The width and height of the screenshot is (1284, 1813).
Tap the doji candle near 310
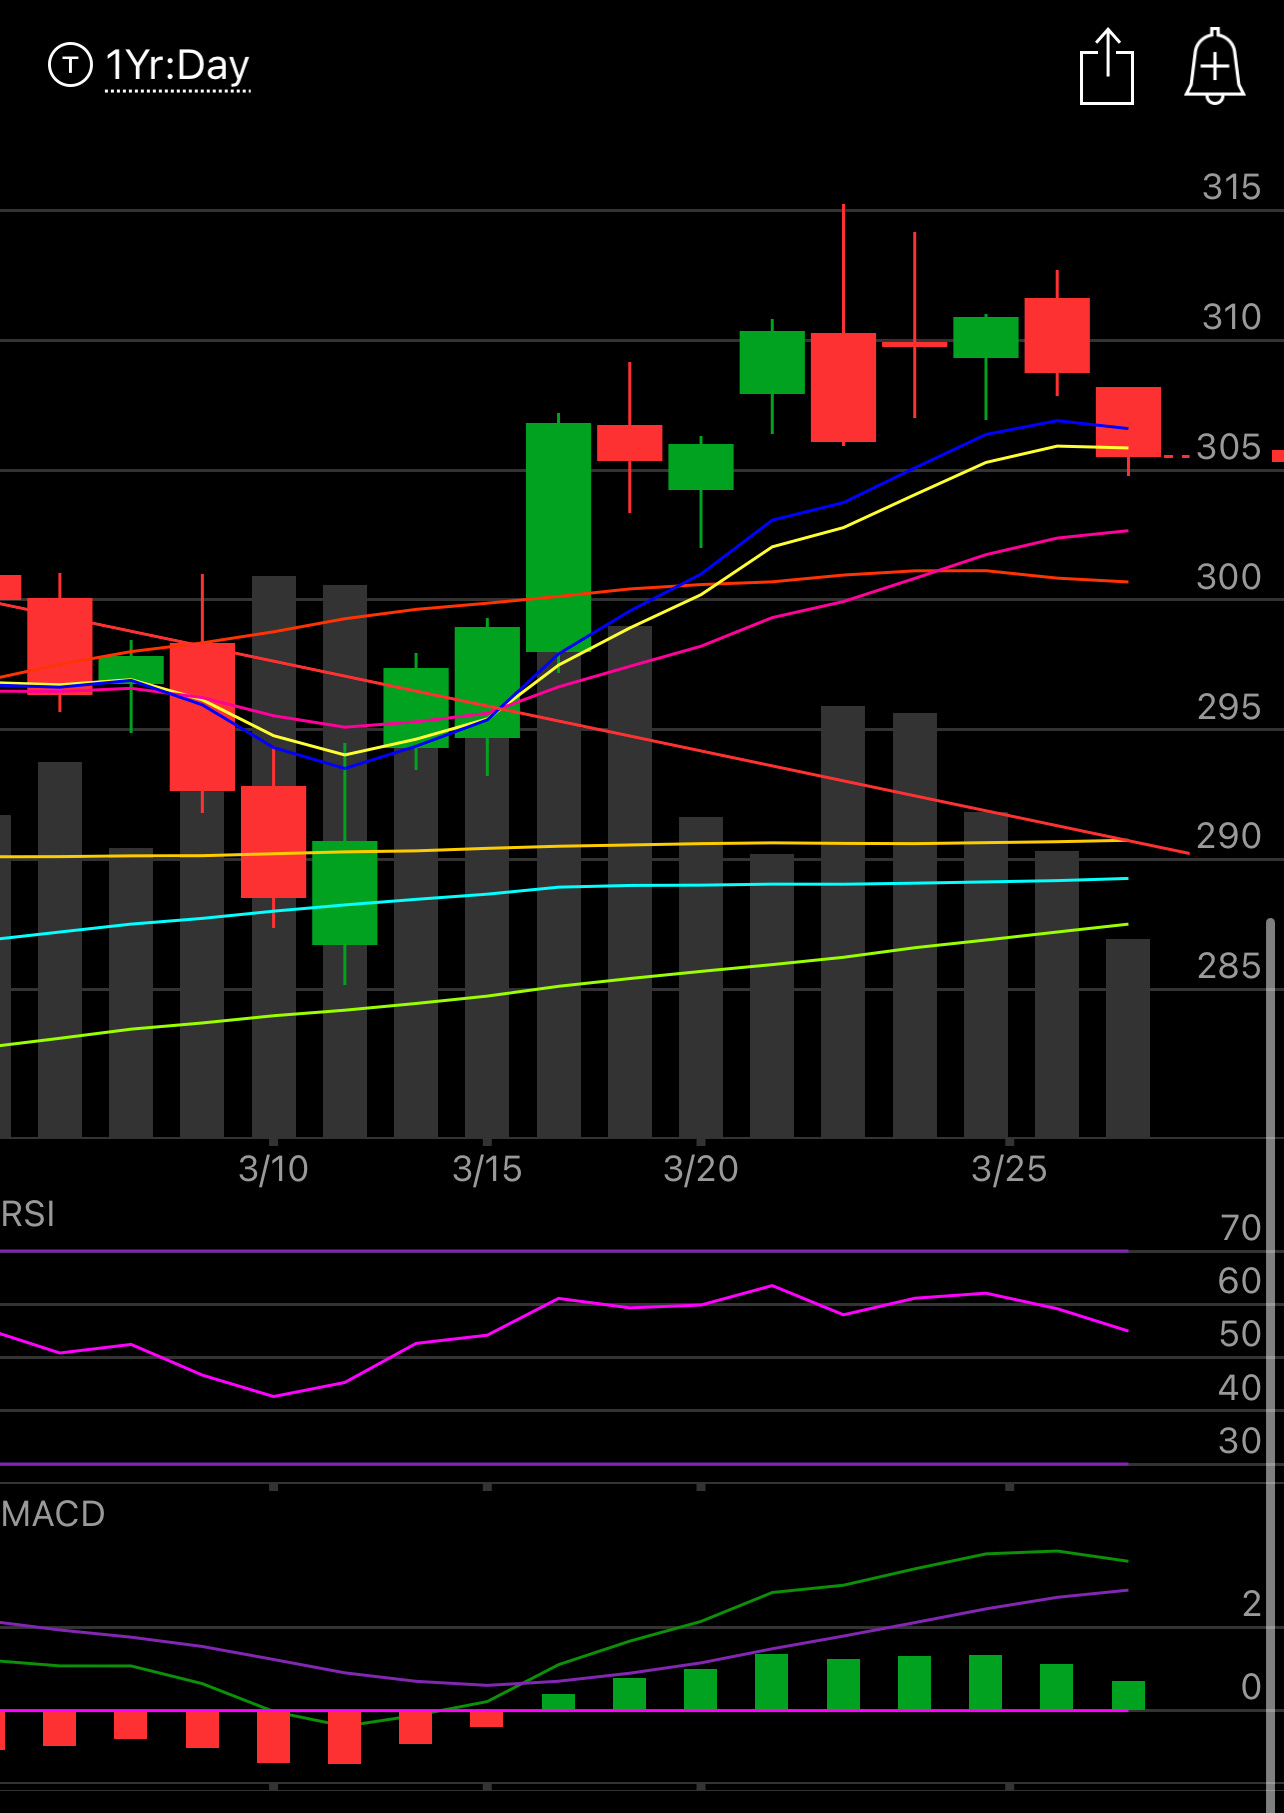[914, 343]
